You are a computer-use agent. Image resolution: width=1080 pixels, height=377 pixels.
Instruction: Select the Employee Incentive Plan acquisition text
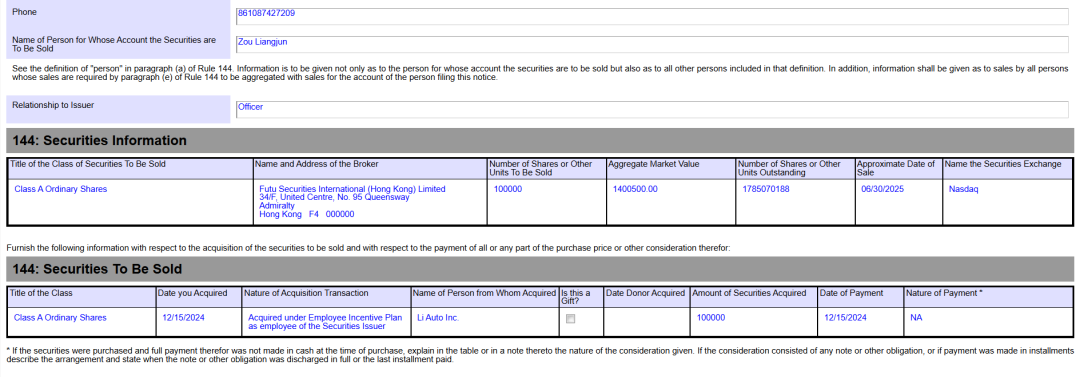(325, 322)
